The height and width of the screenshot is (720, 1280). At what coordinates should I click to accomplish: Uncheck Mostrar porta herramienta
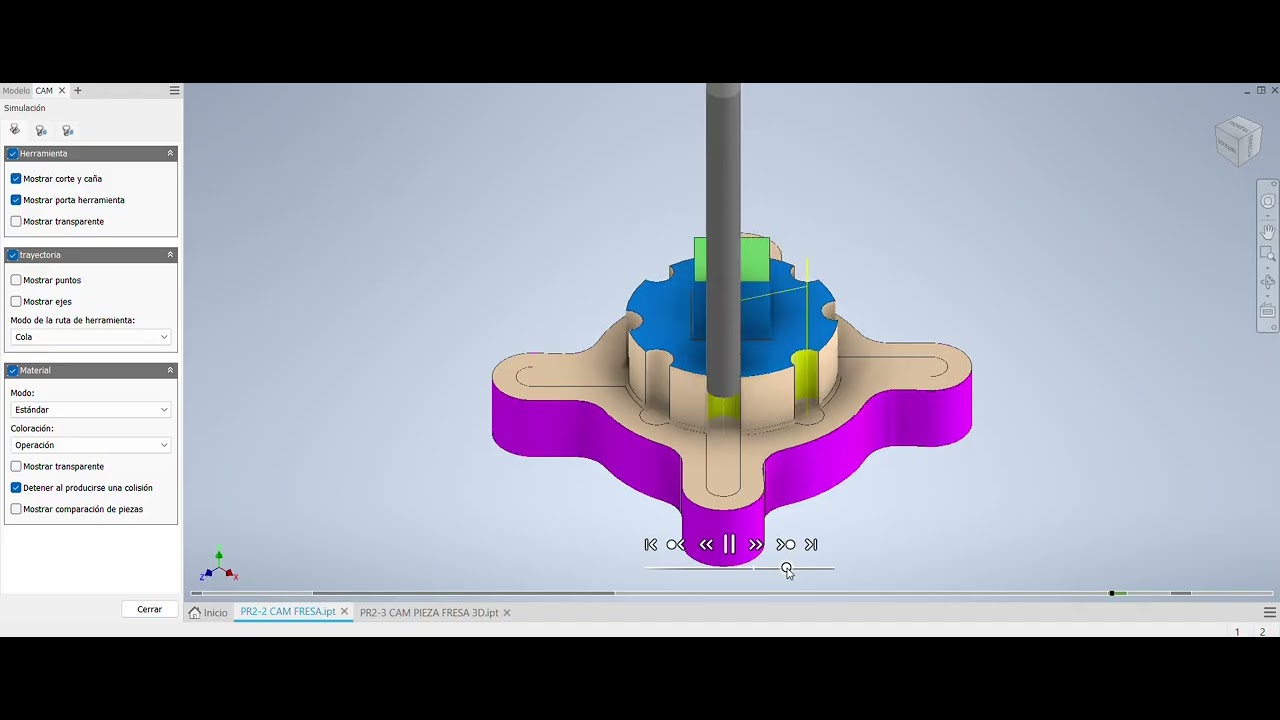click(x=16, y=200)
